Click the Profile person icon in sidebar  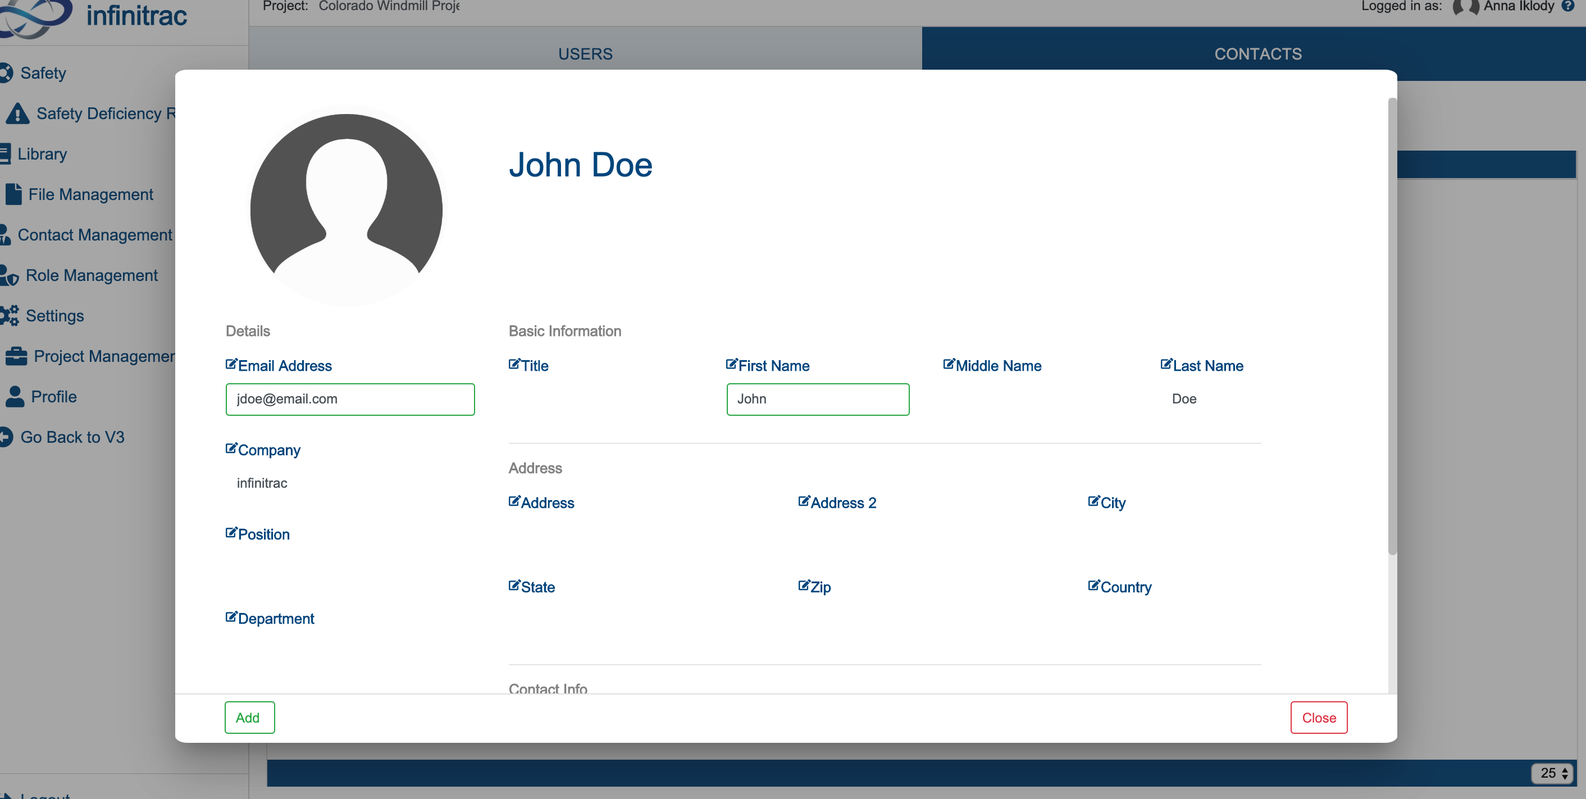[15, 396]
